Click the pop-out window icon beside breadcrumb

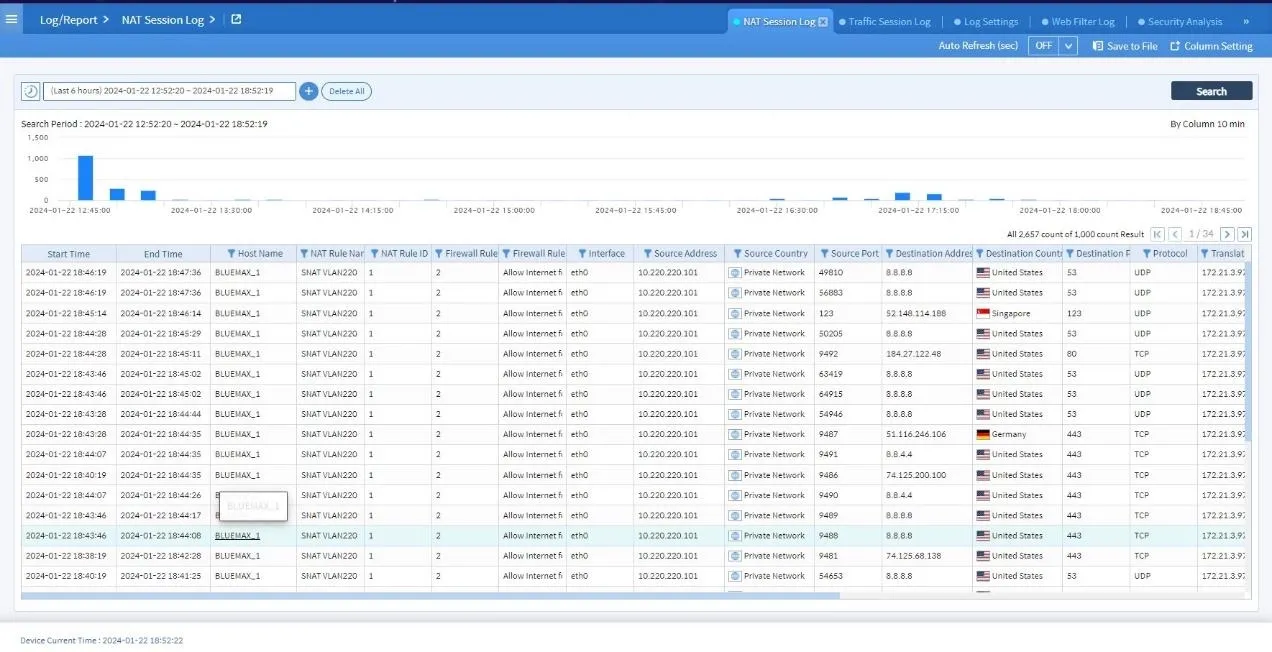pos(236,19)
